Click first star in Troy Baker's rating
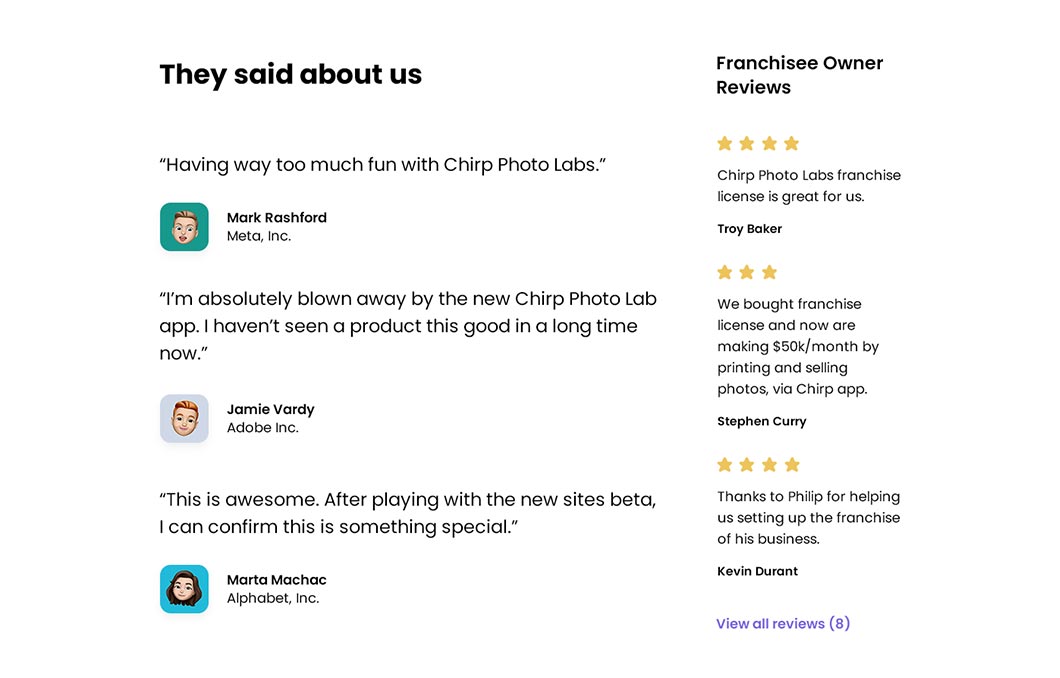This screenshot has width=1060, height=678. [725, 143]
